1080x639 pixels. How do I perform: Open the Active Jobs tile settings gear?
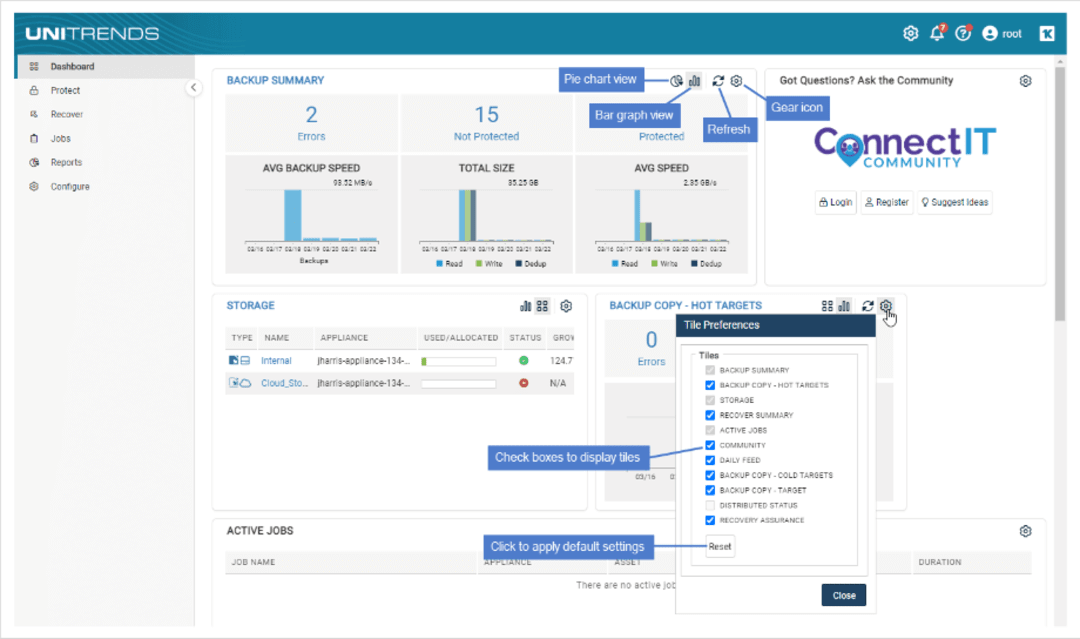(x=1025, y=531)
